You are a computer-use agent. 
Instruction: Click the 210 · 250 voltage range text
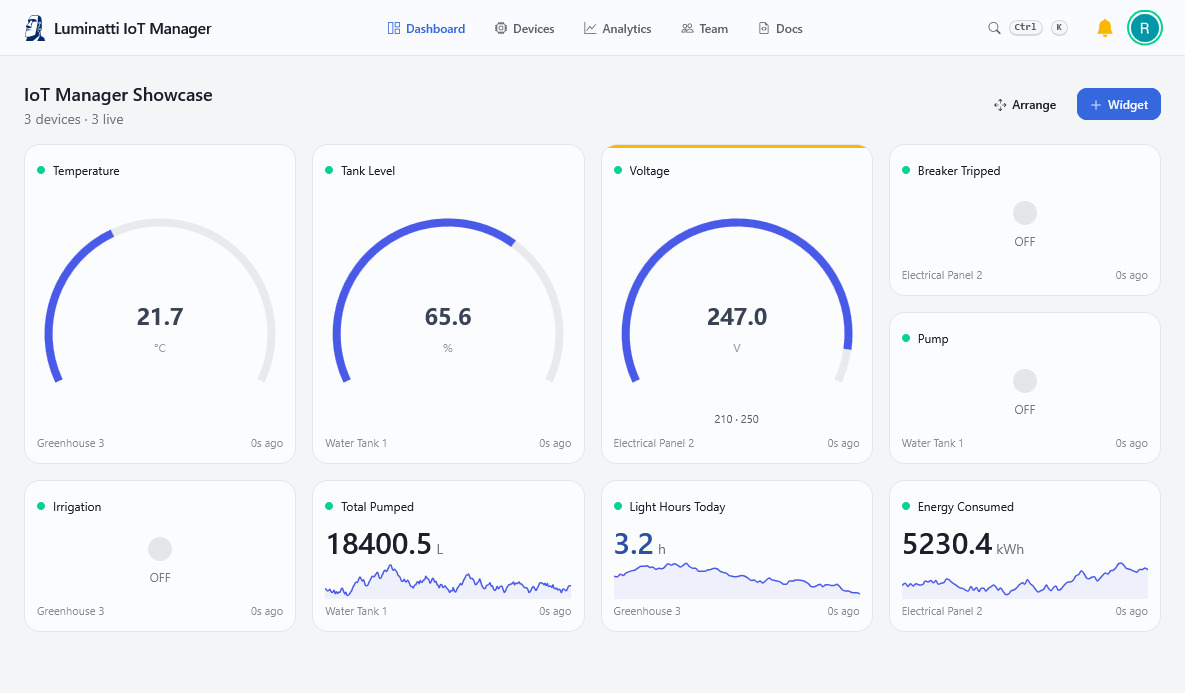(x=736, y=419)
